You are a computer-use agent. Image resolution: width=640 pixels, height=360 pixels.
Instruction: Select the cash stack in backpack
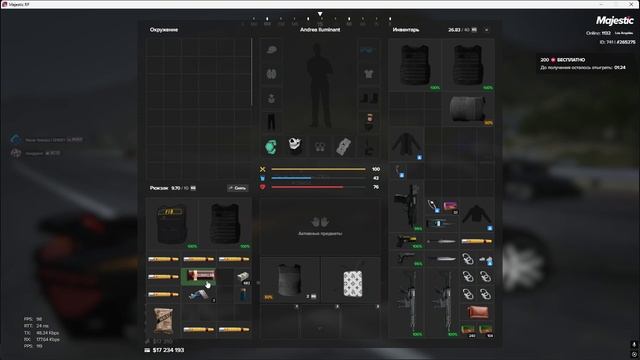coord(243,277)
